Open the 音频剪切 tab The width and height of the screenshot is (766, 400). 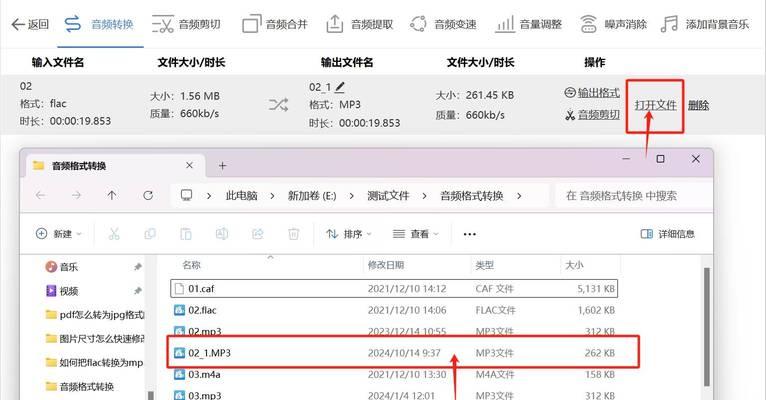pyautogui.click(x=186, y=24)
